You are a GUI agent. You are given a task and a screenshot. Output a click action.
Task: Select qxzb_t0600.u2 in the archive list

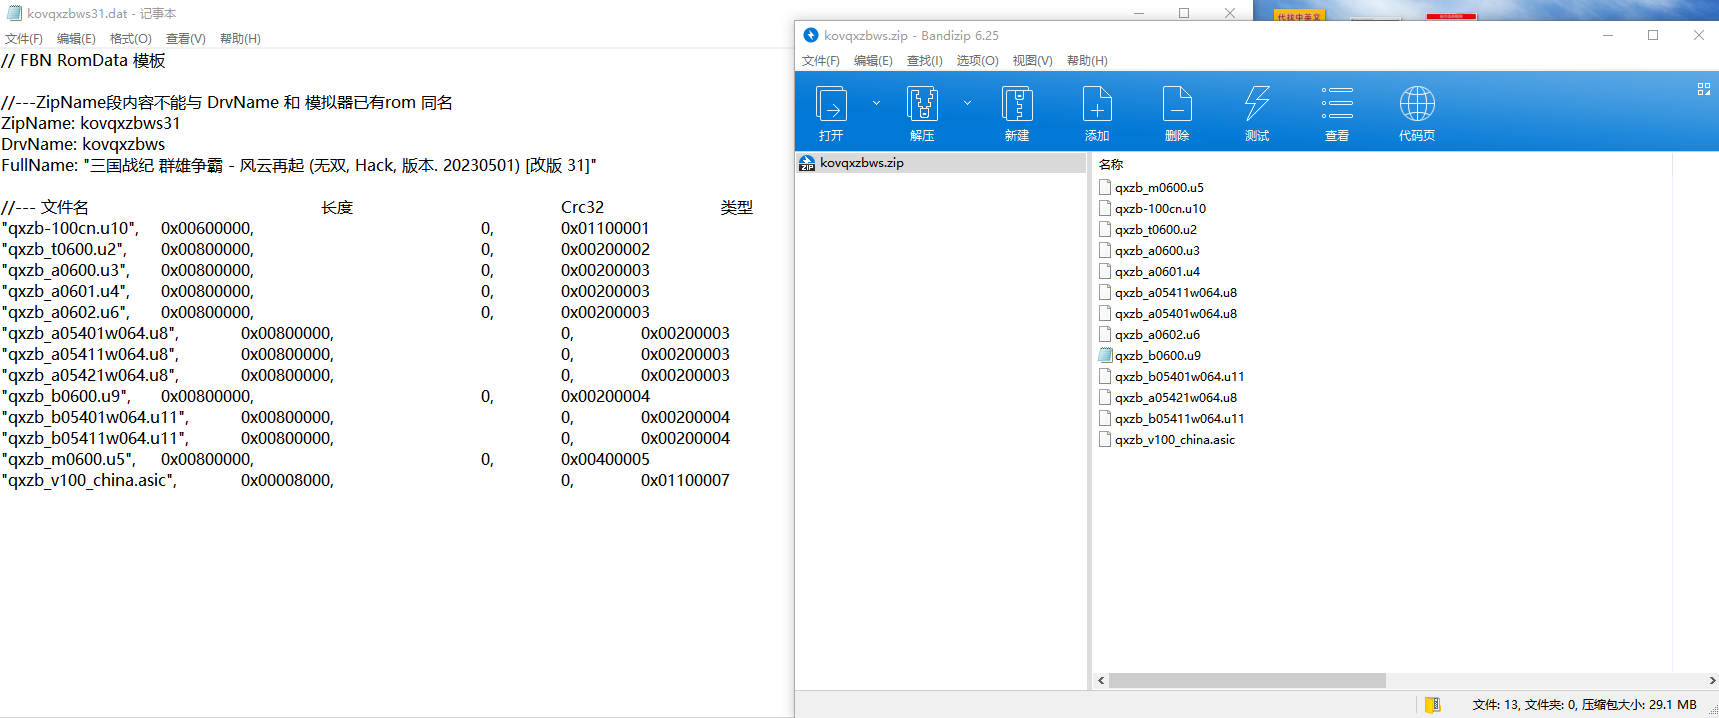coord(1156,229)
